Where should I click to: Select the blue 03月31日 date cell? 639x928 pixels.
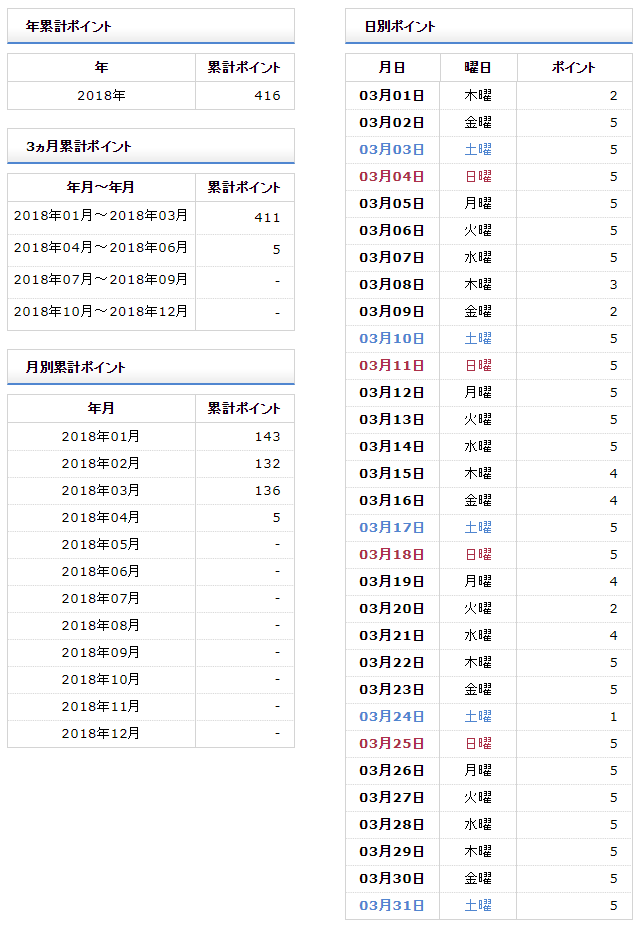pos(392,906)
